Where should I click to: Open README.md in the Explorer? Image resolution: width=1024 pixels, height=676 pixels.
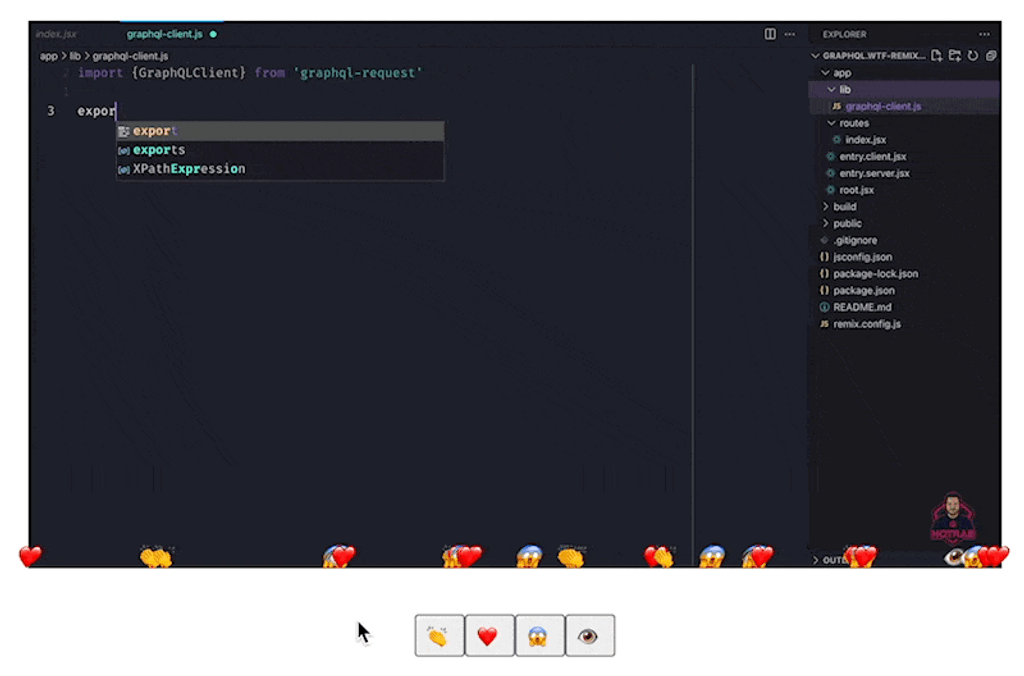903,307
